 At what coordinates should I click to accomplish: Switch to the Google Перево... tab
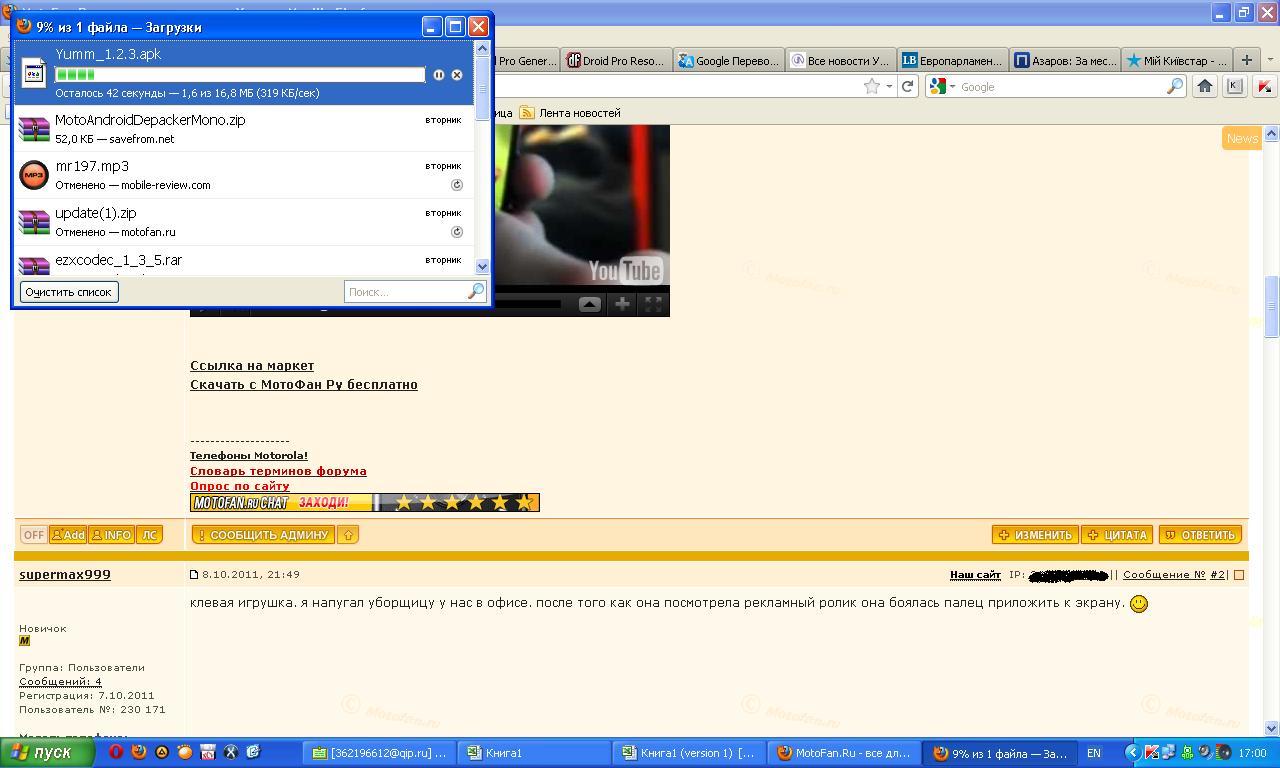tap(728, 60)
